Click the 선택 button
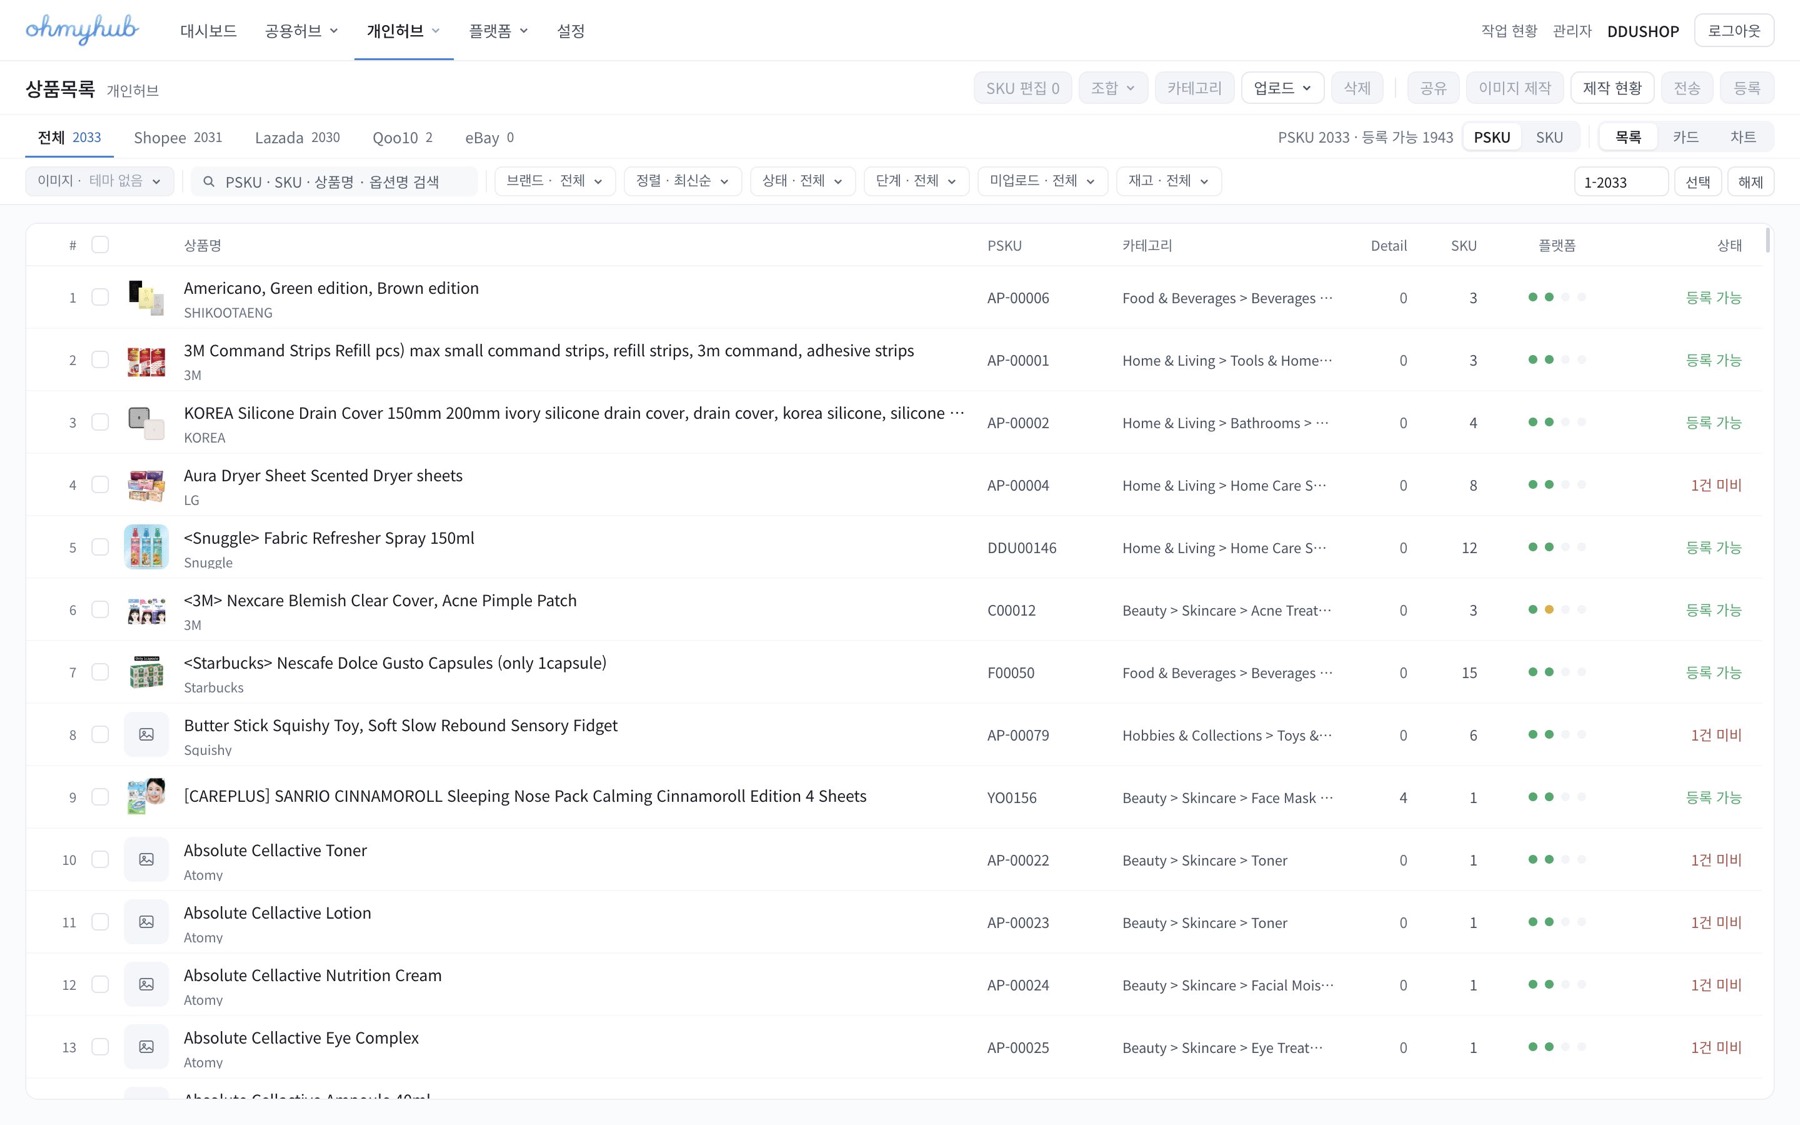This screenshot has height=1125, width=1800. (x=1697, y=182)
